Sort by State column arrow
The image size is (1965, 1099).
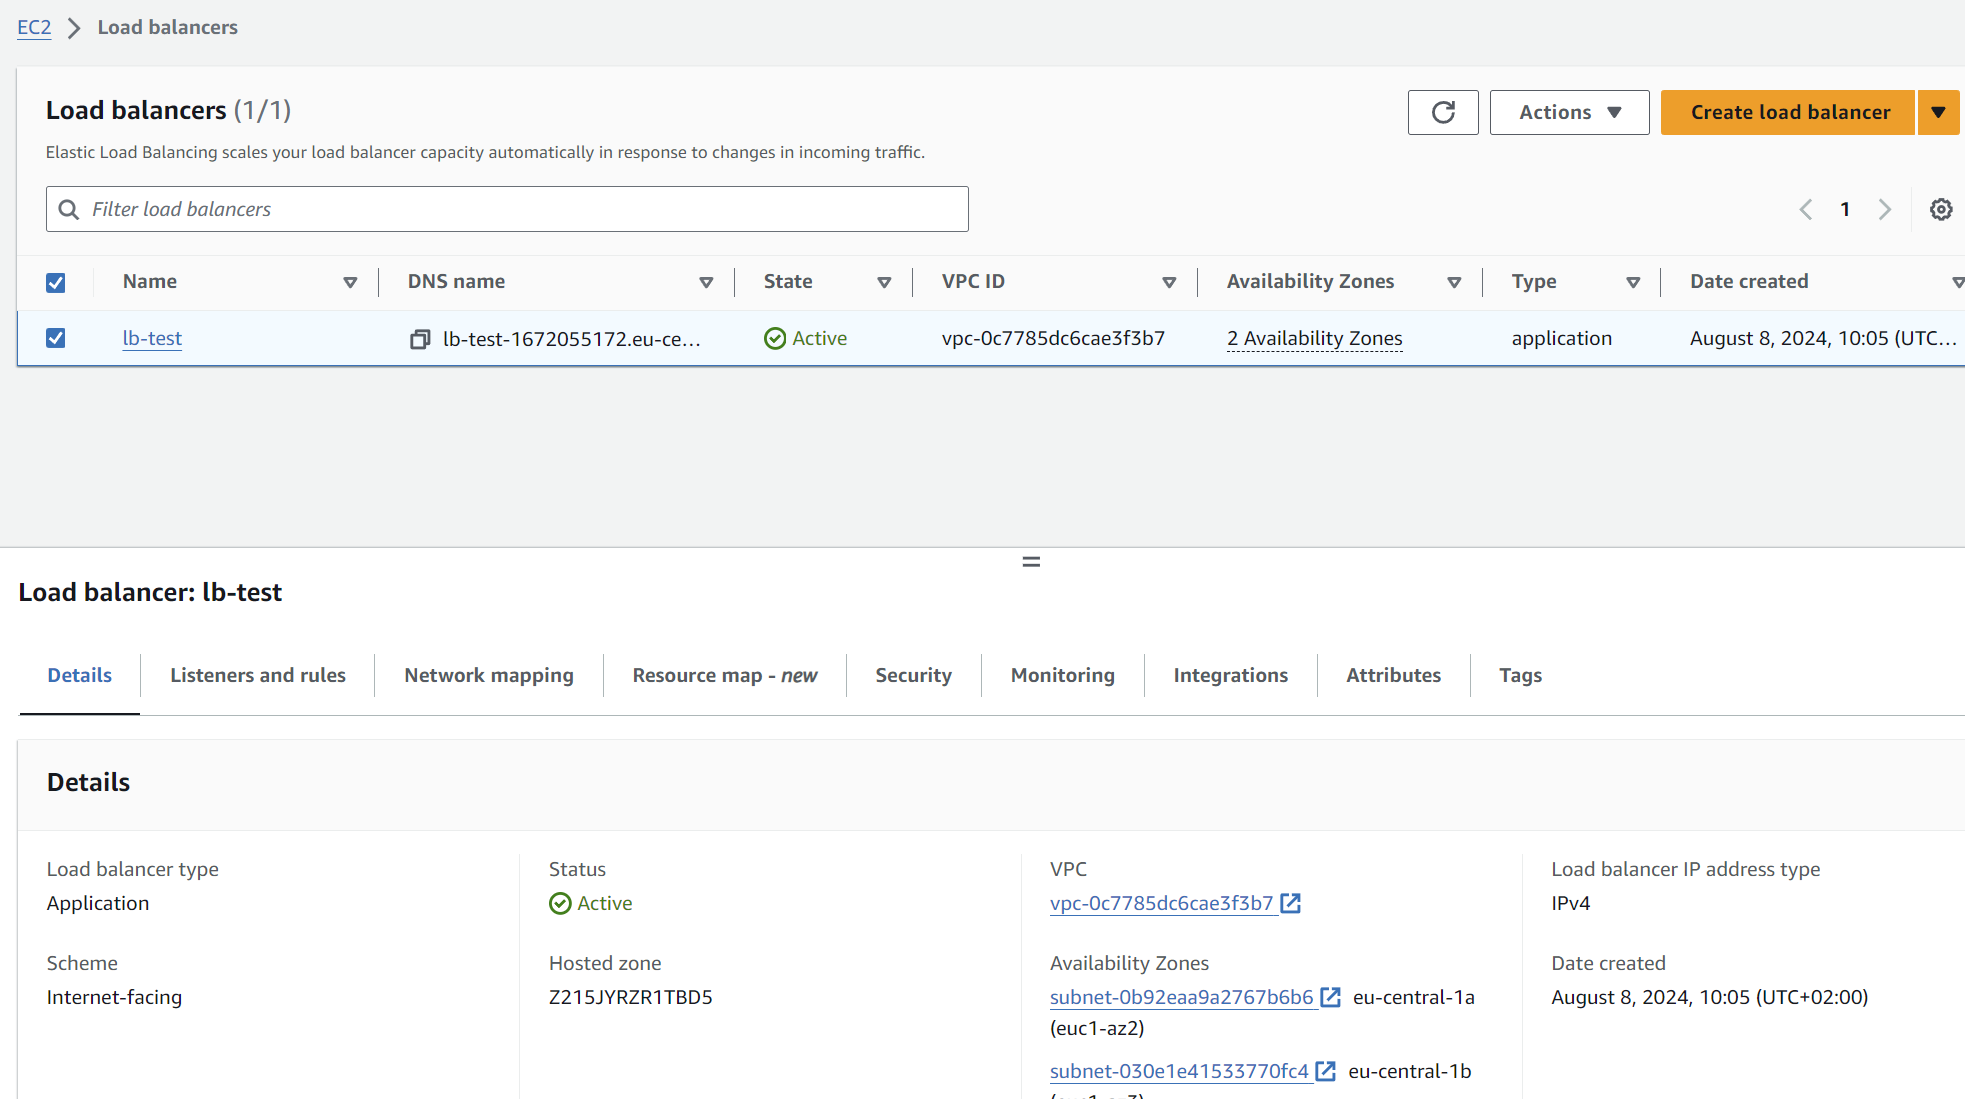point(884,283)
